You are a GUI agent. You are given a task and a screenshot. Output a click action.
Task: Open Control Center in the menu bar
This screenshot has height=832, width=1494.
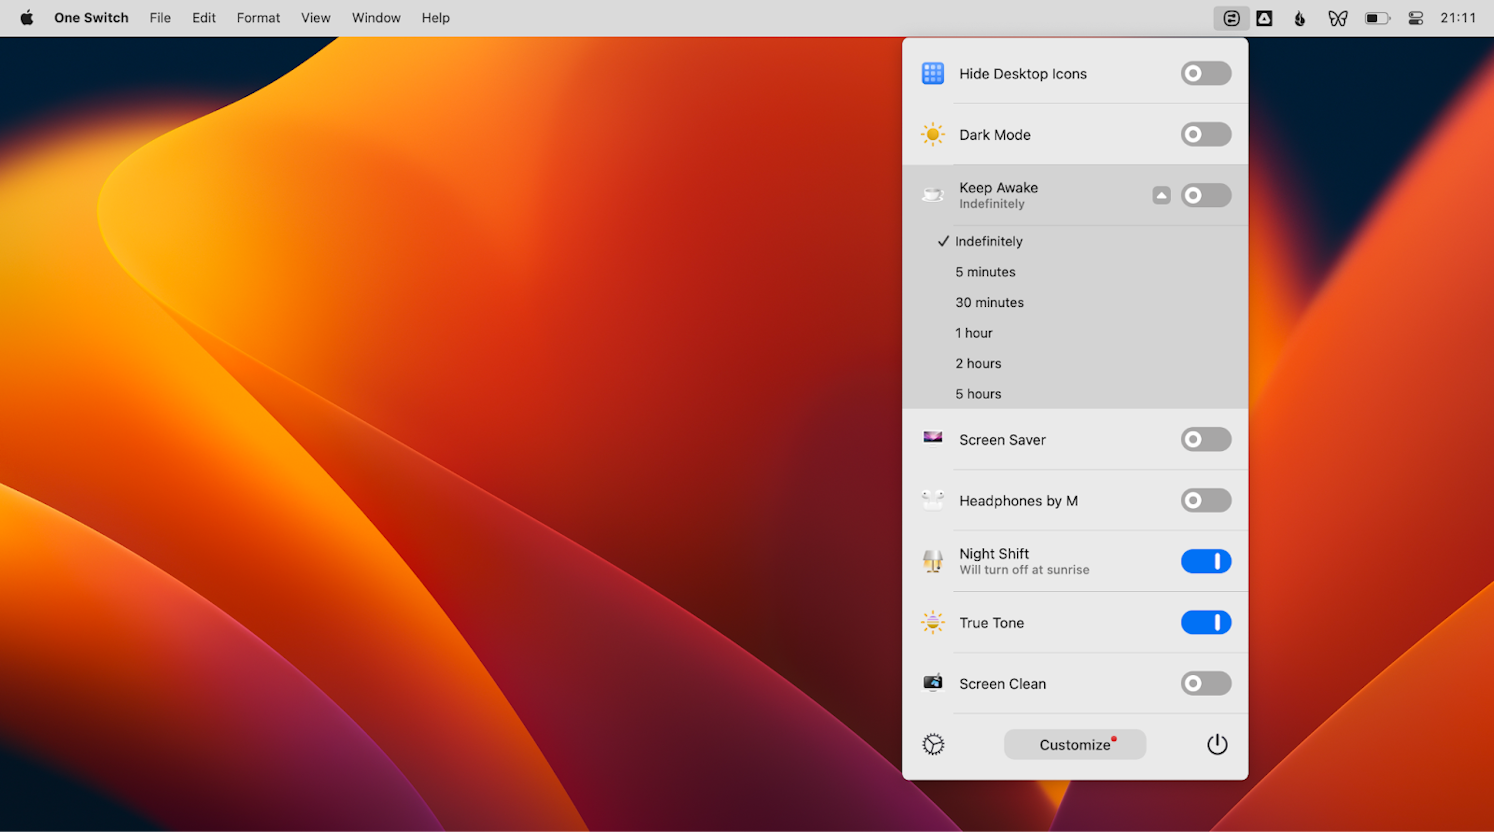point(1415,18)
